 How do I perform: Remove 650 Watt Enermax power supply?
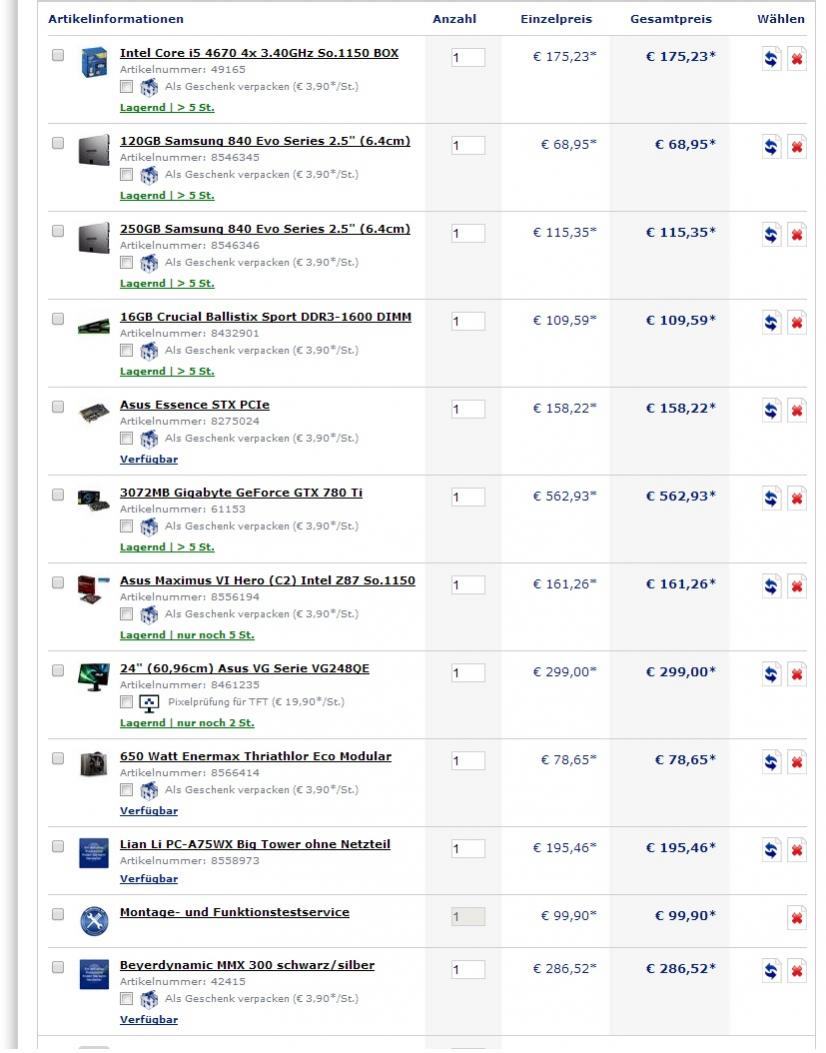797,762
